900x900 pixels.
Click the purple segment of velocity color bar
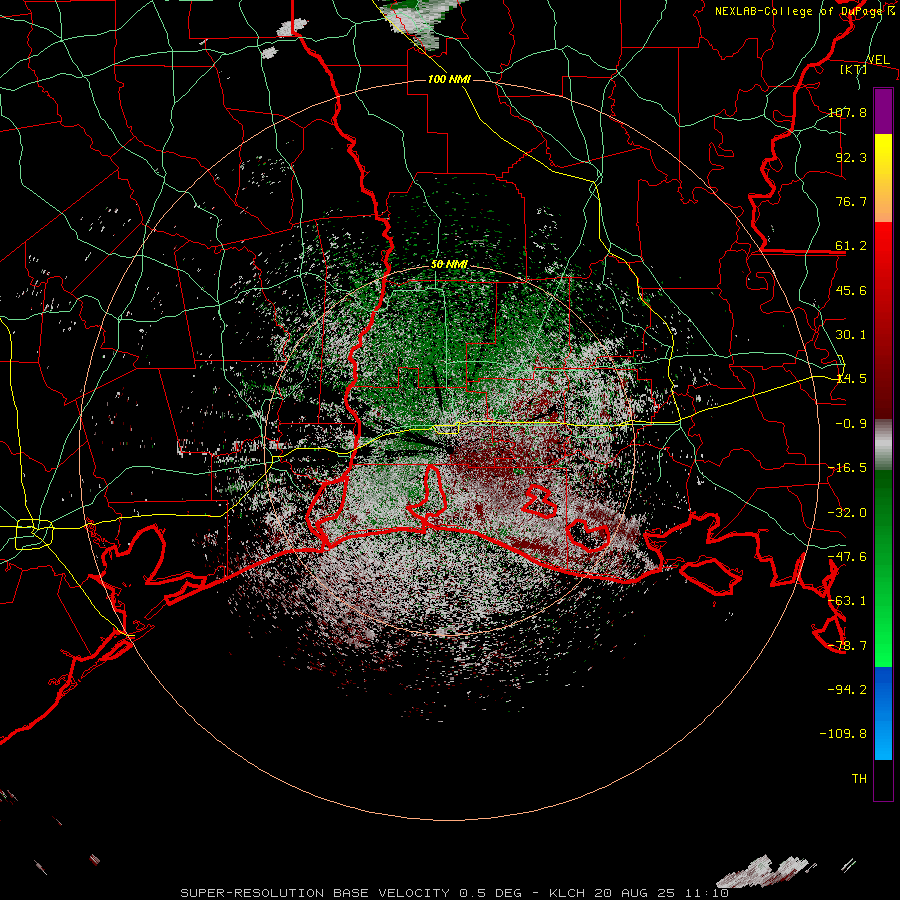pyautogui.click(x=883, y=111)
